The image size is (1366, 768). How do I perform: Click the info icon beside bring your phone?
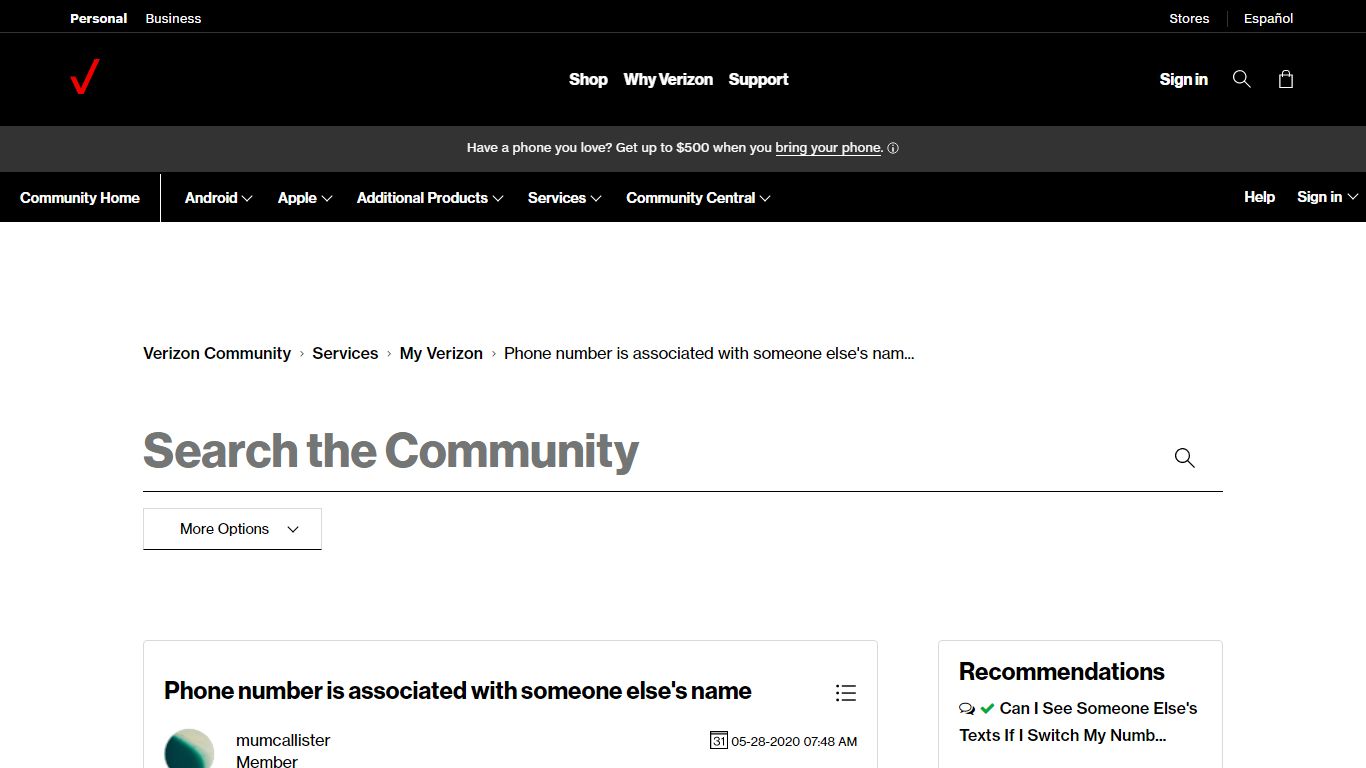tap(893, 148)
